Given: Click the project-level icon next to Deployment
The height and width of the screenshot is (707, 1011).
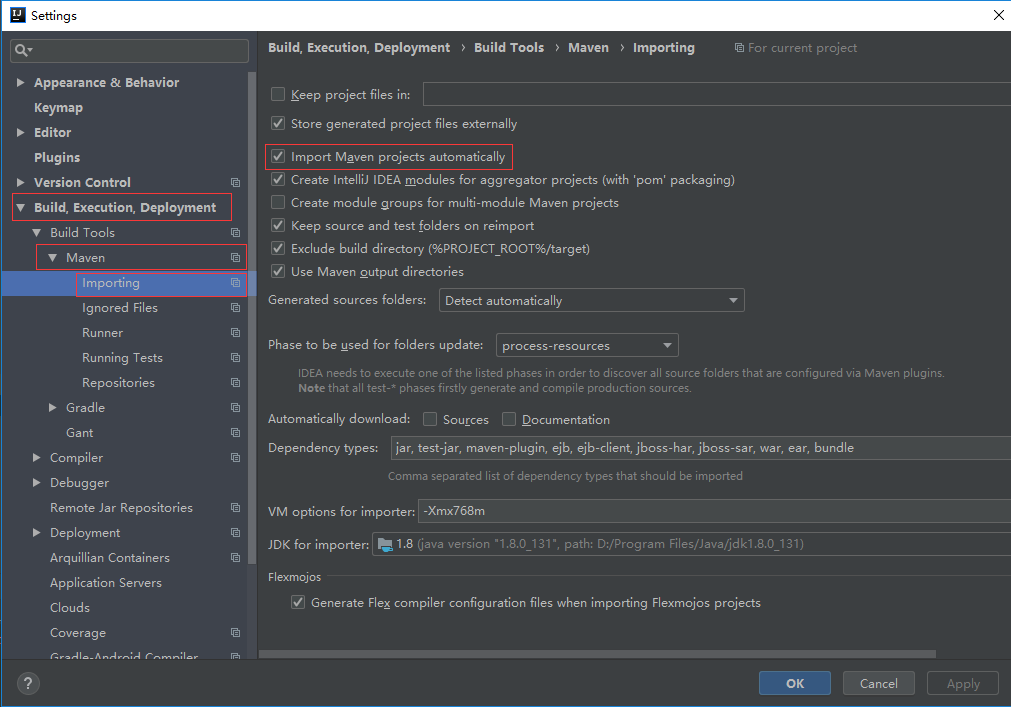Looking at the screenshot, I should [x=235, y=533].
